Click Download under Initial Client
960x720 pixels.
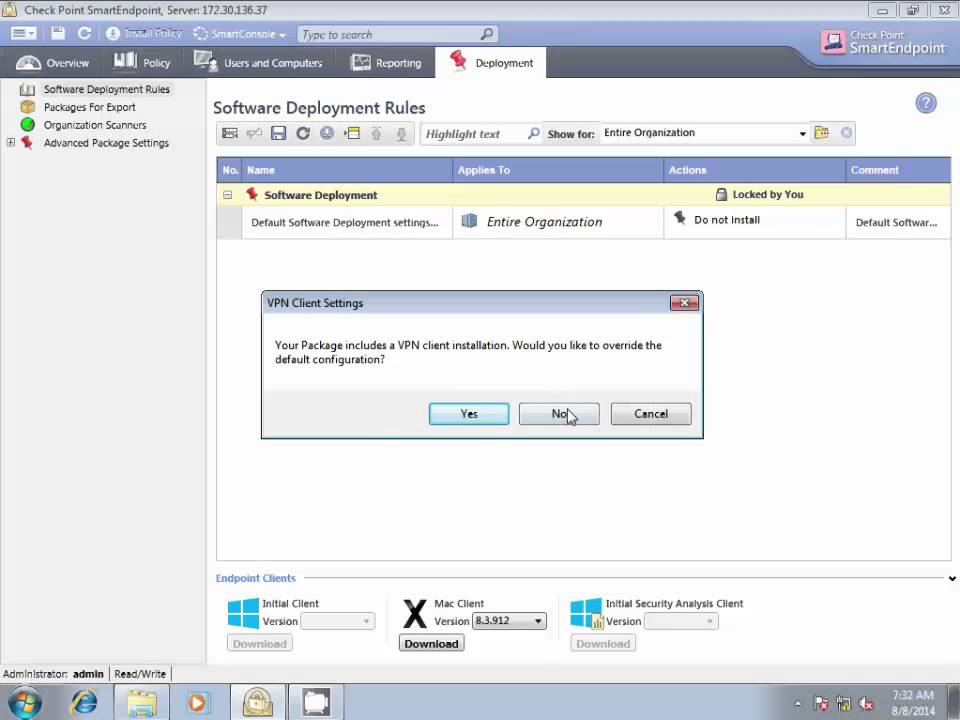tap(260, 643)
